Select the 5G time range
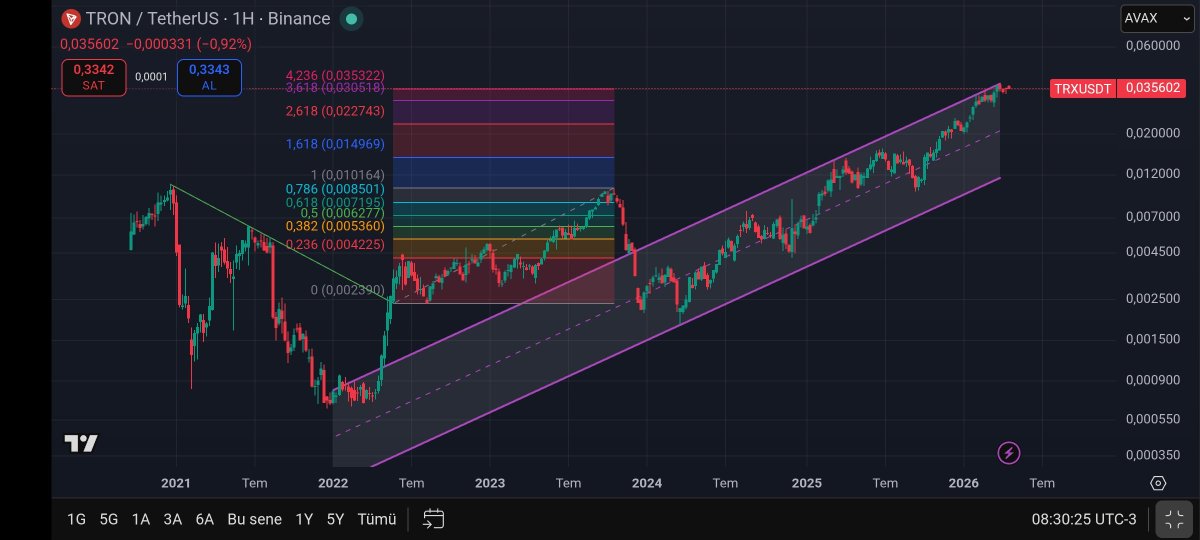 (108, 519)
